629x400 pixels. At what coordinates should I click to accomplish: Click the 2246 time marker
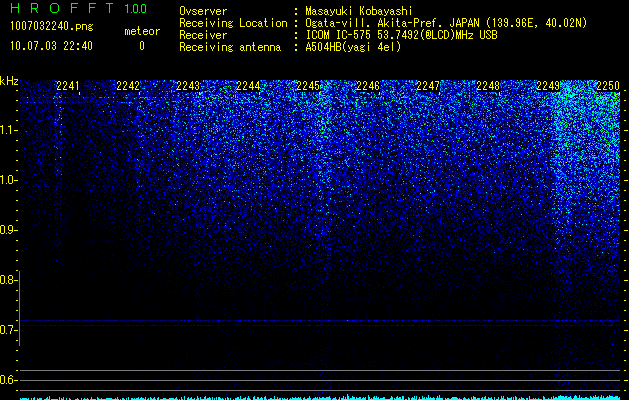click(x=368, y=86)
